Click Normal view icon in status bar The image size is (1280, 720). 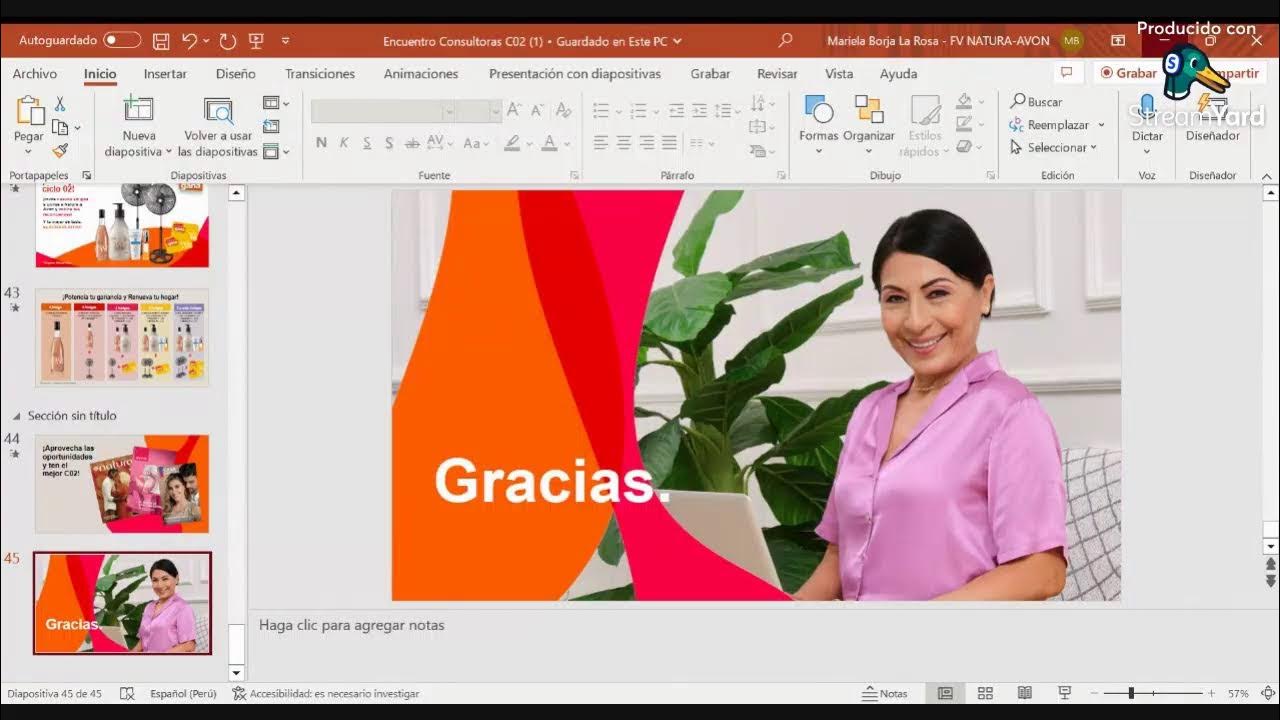(x=945, y=693)
